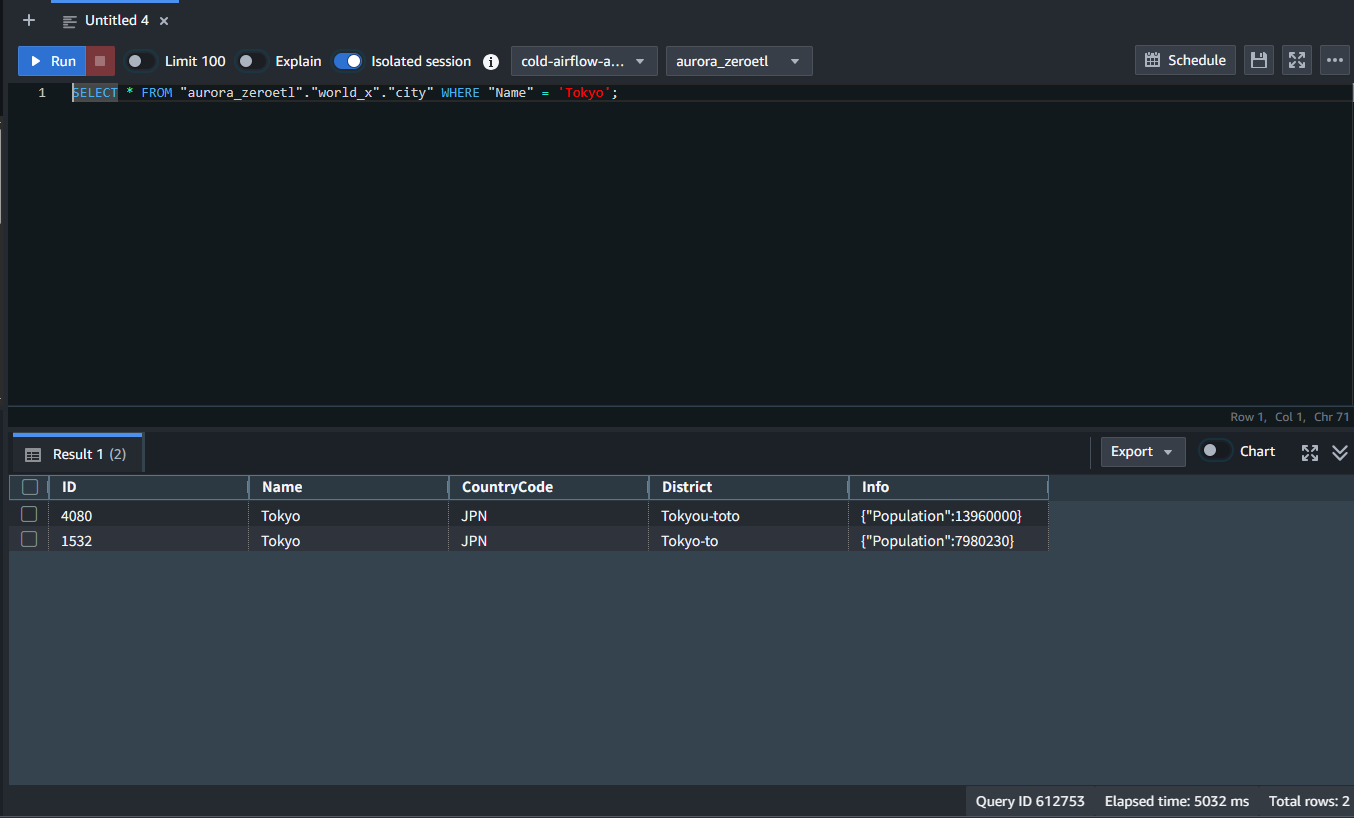Open the cold-airflow cluster dropdown
1354x818 pixels.
(x=584, y=61)
